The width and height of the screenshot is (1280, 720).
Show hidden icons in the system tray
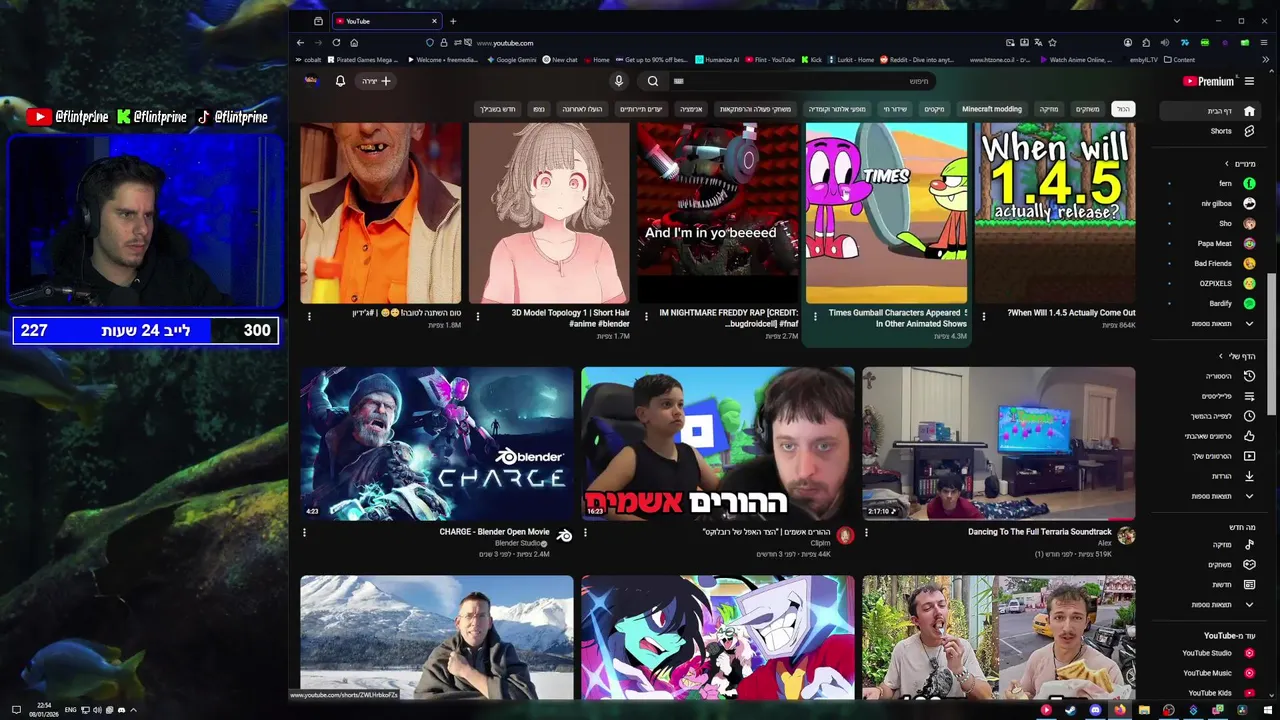tap(133, 710)
